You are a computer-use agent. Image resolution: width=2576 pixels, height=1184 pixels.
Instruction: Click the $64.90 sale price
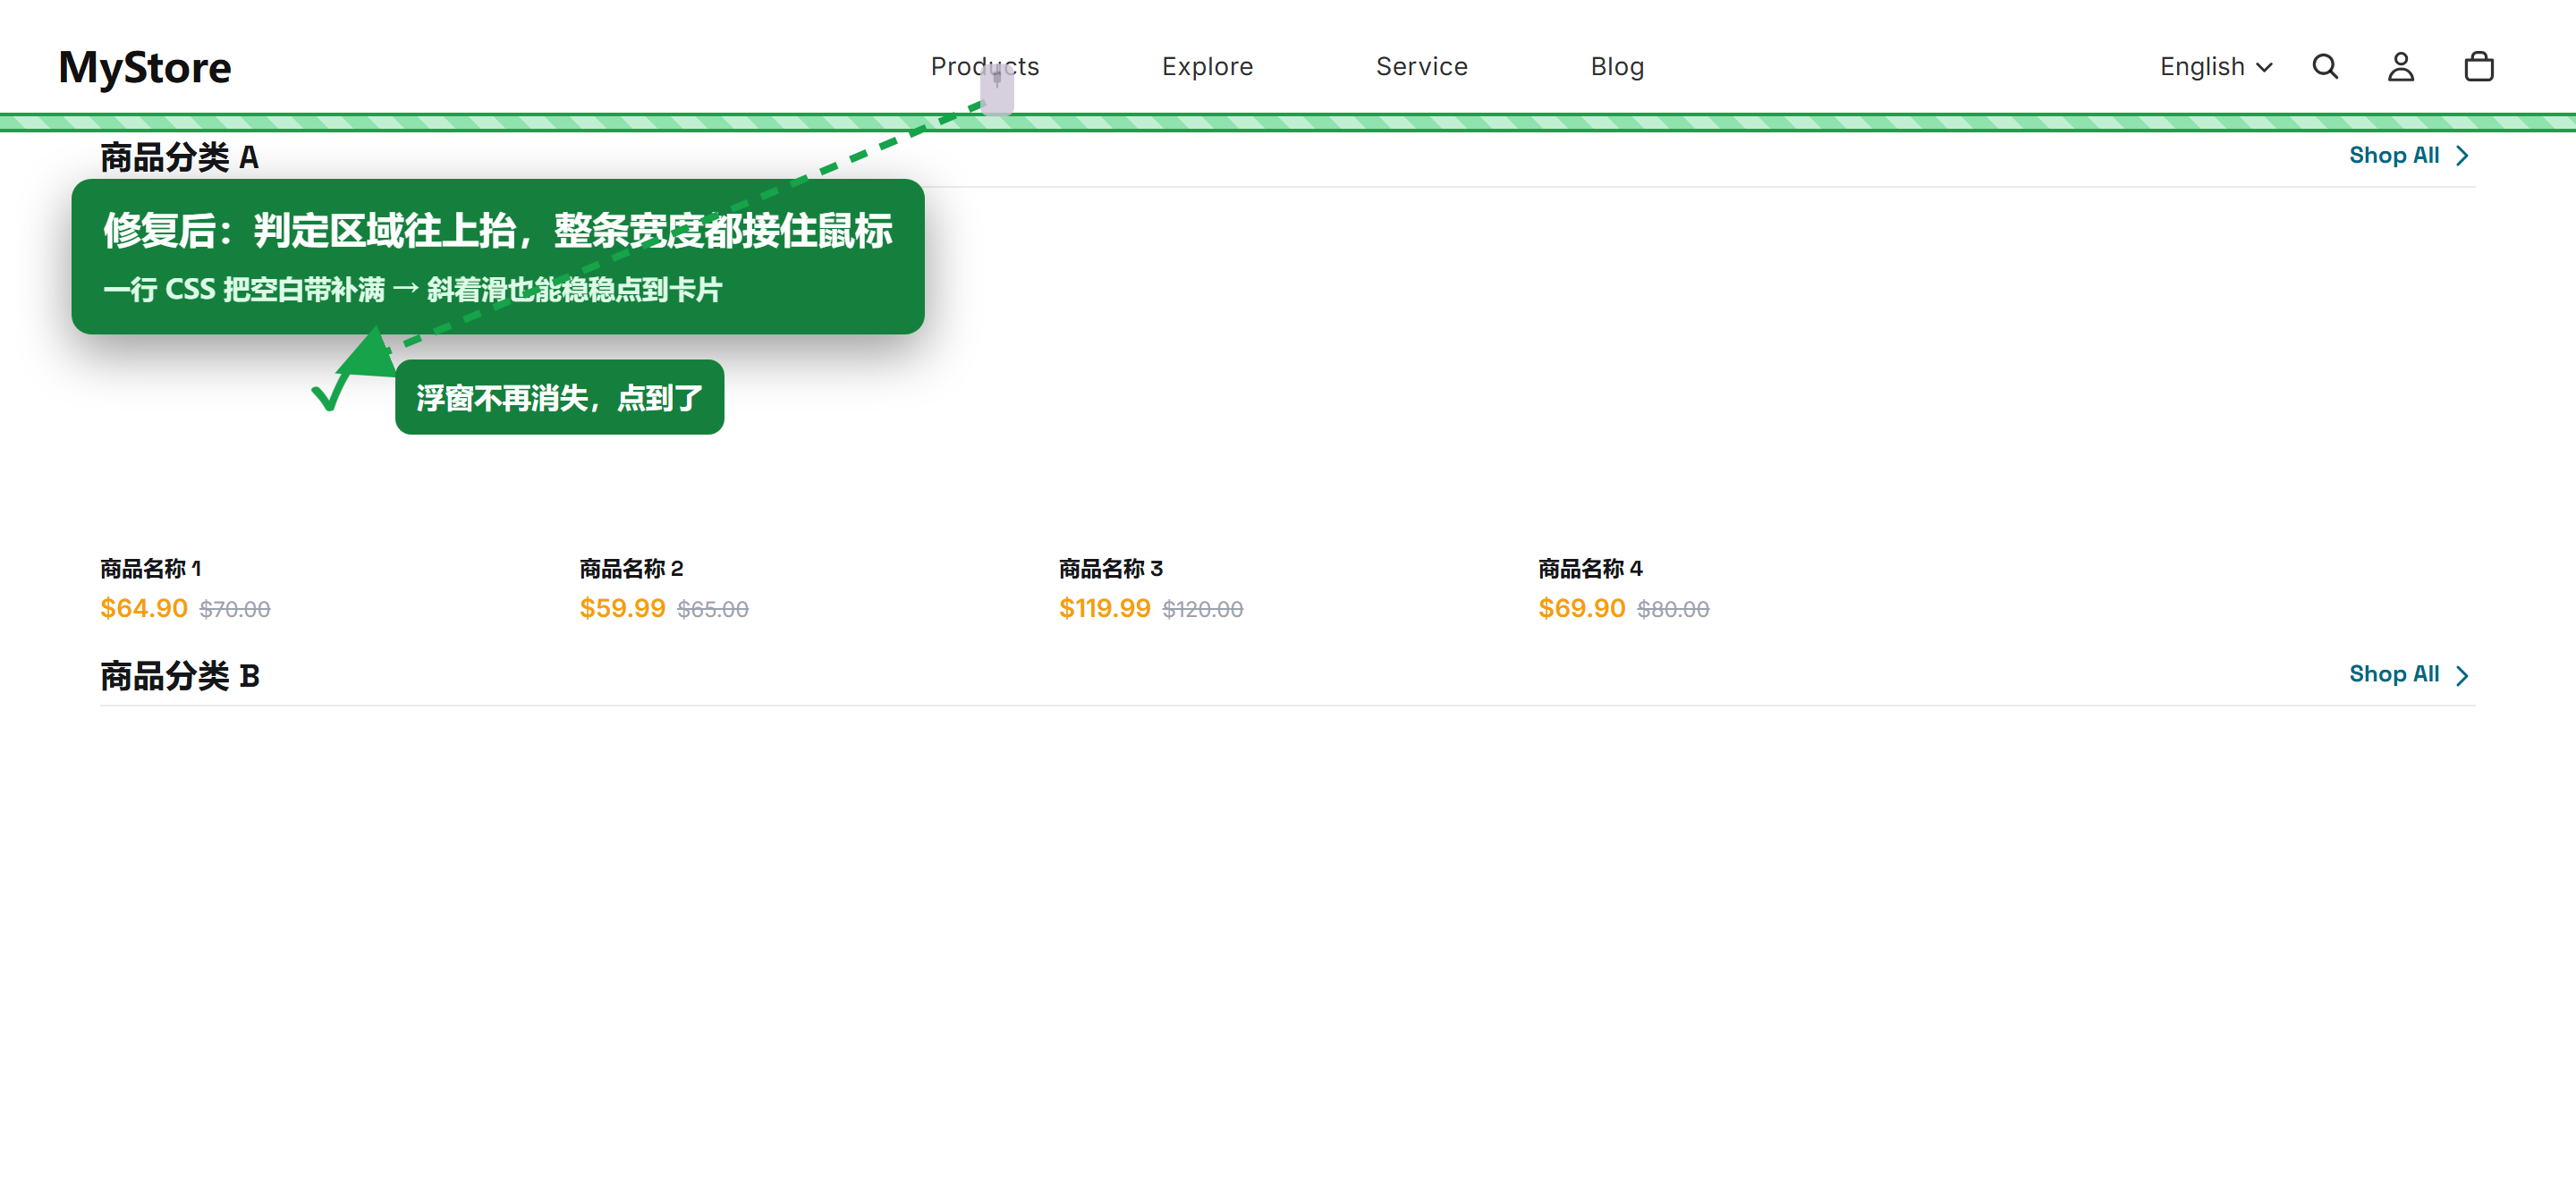coord(144,608)
